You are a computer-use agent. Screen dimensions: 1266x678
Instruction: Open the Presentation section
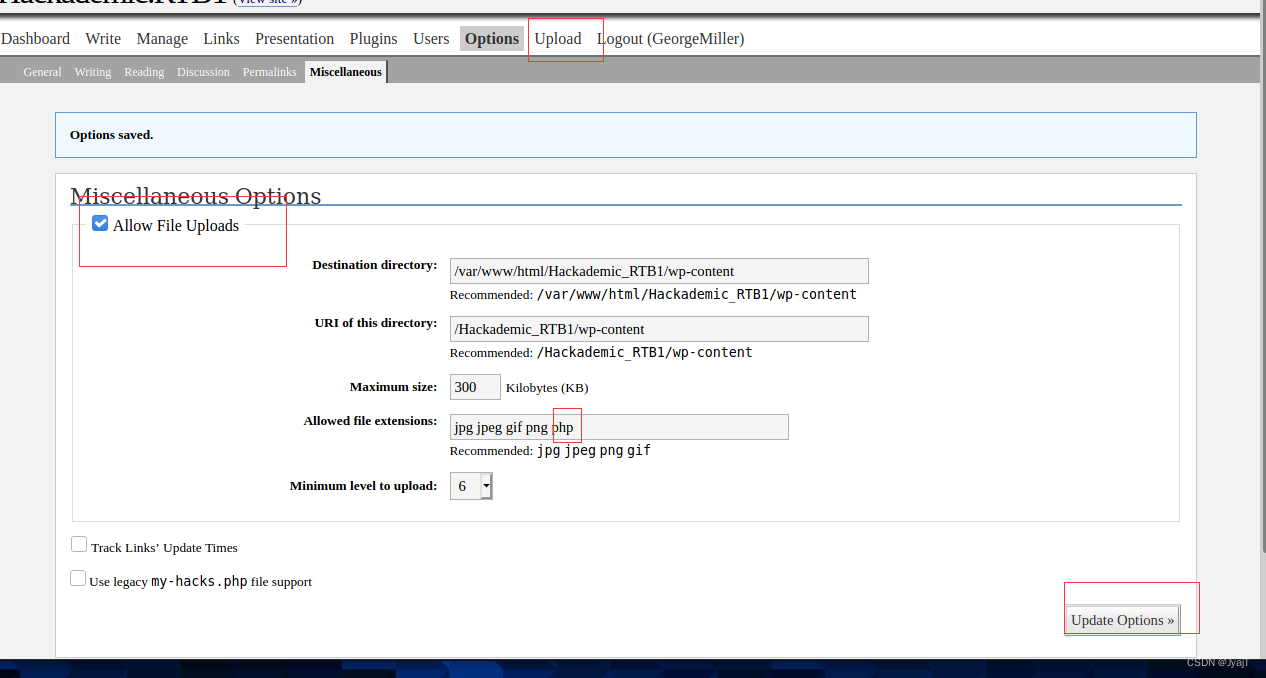294,38
